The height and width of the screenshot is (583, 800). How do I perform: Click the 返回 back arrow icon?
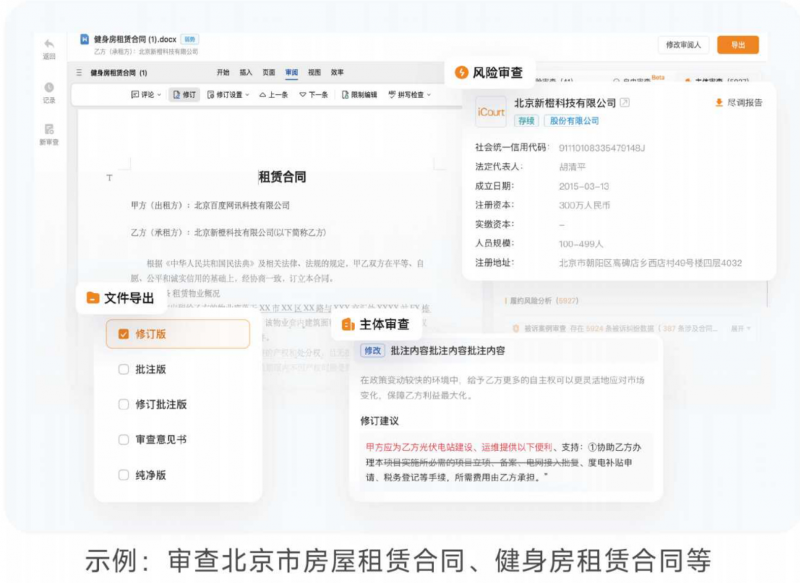49,44
